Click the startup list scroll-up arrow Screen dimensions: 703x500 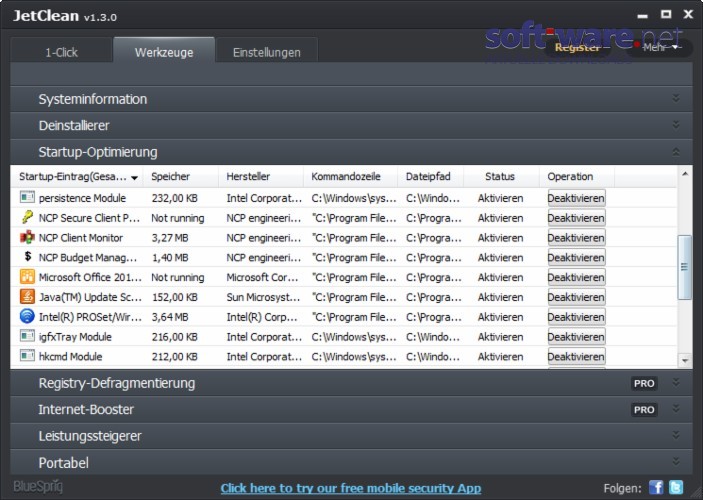(685, 174)
